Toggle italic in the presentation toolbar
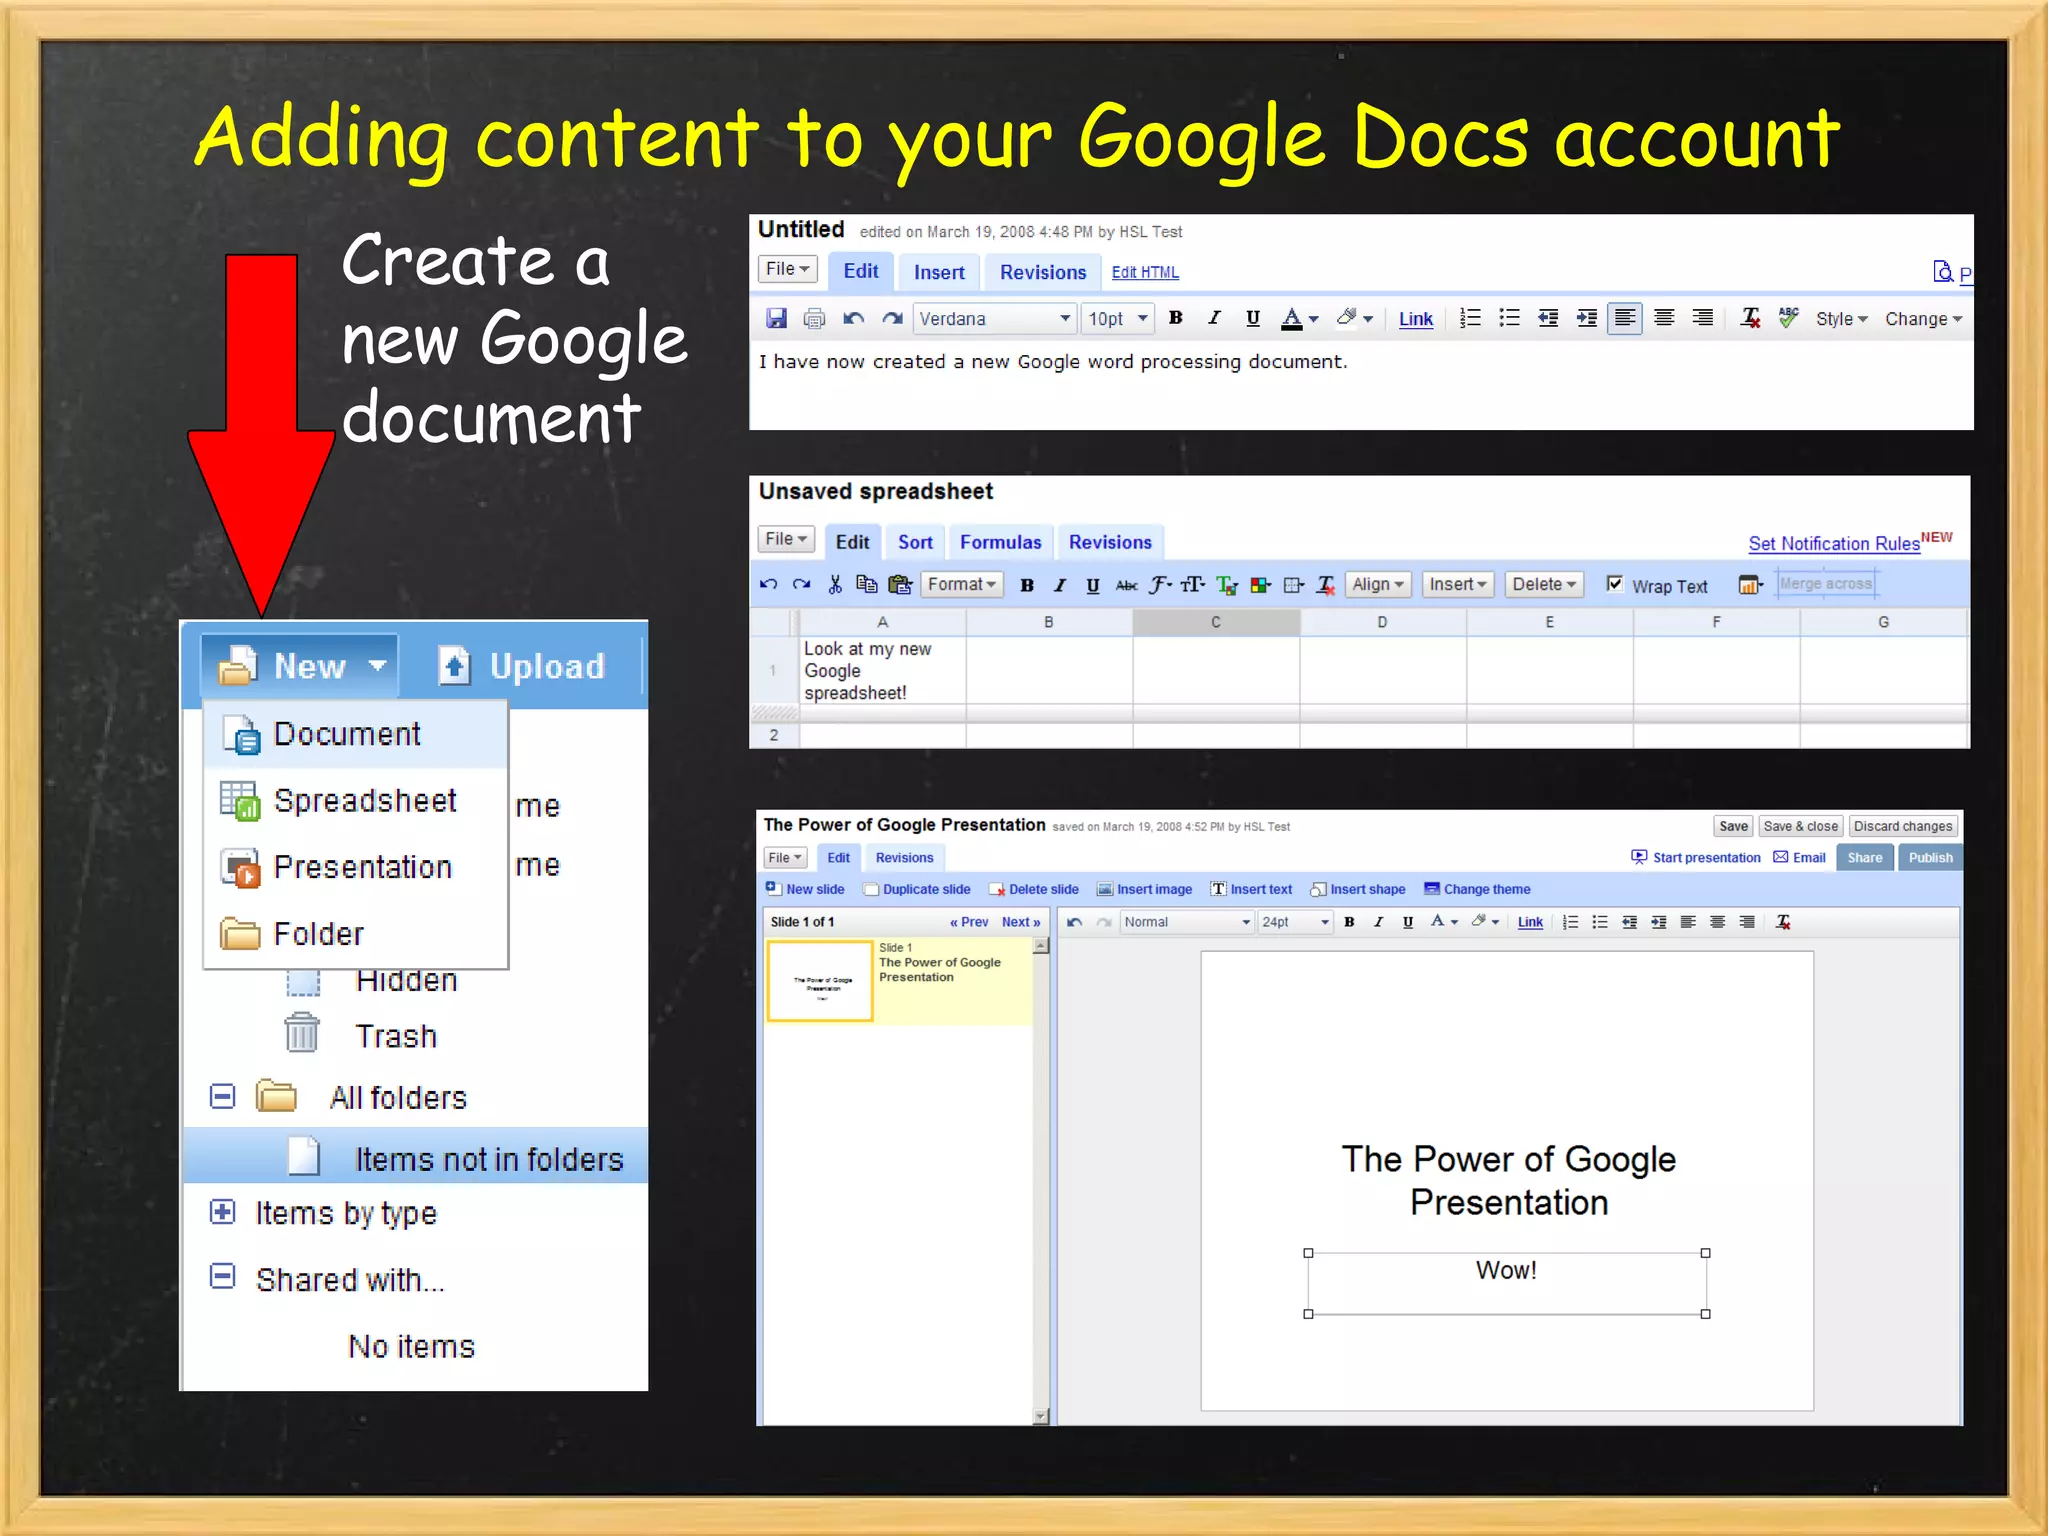2048x1536 pixels. pyautogui.click(x=1378, y=922)
